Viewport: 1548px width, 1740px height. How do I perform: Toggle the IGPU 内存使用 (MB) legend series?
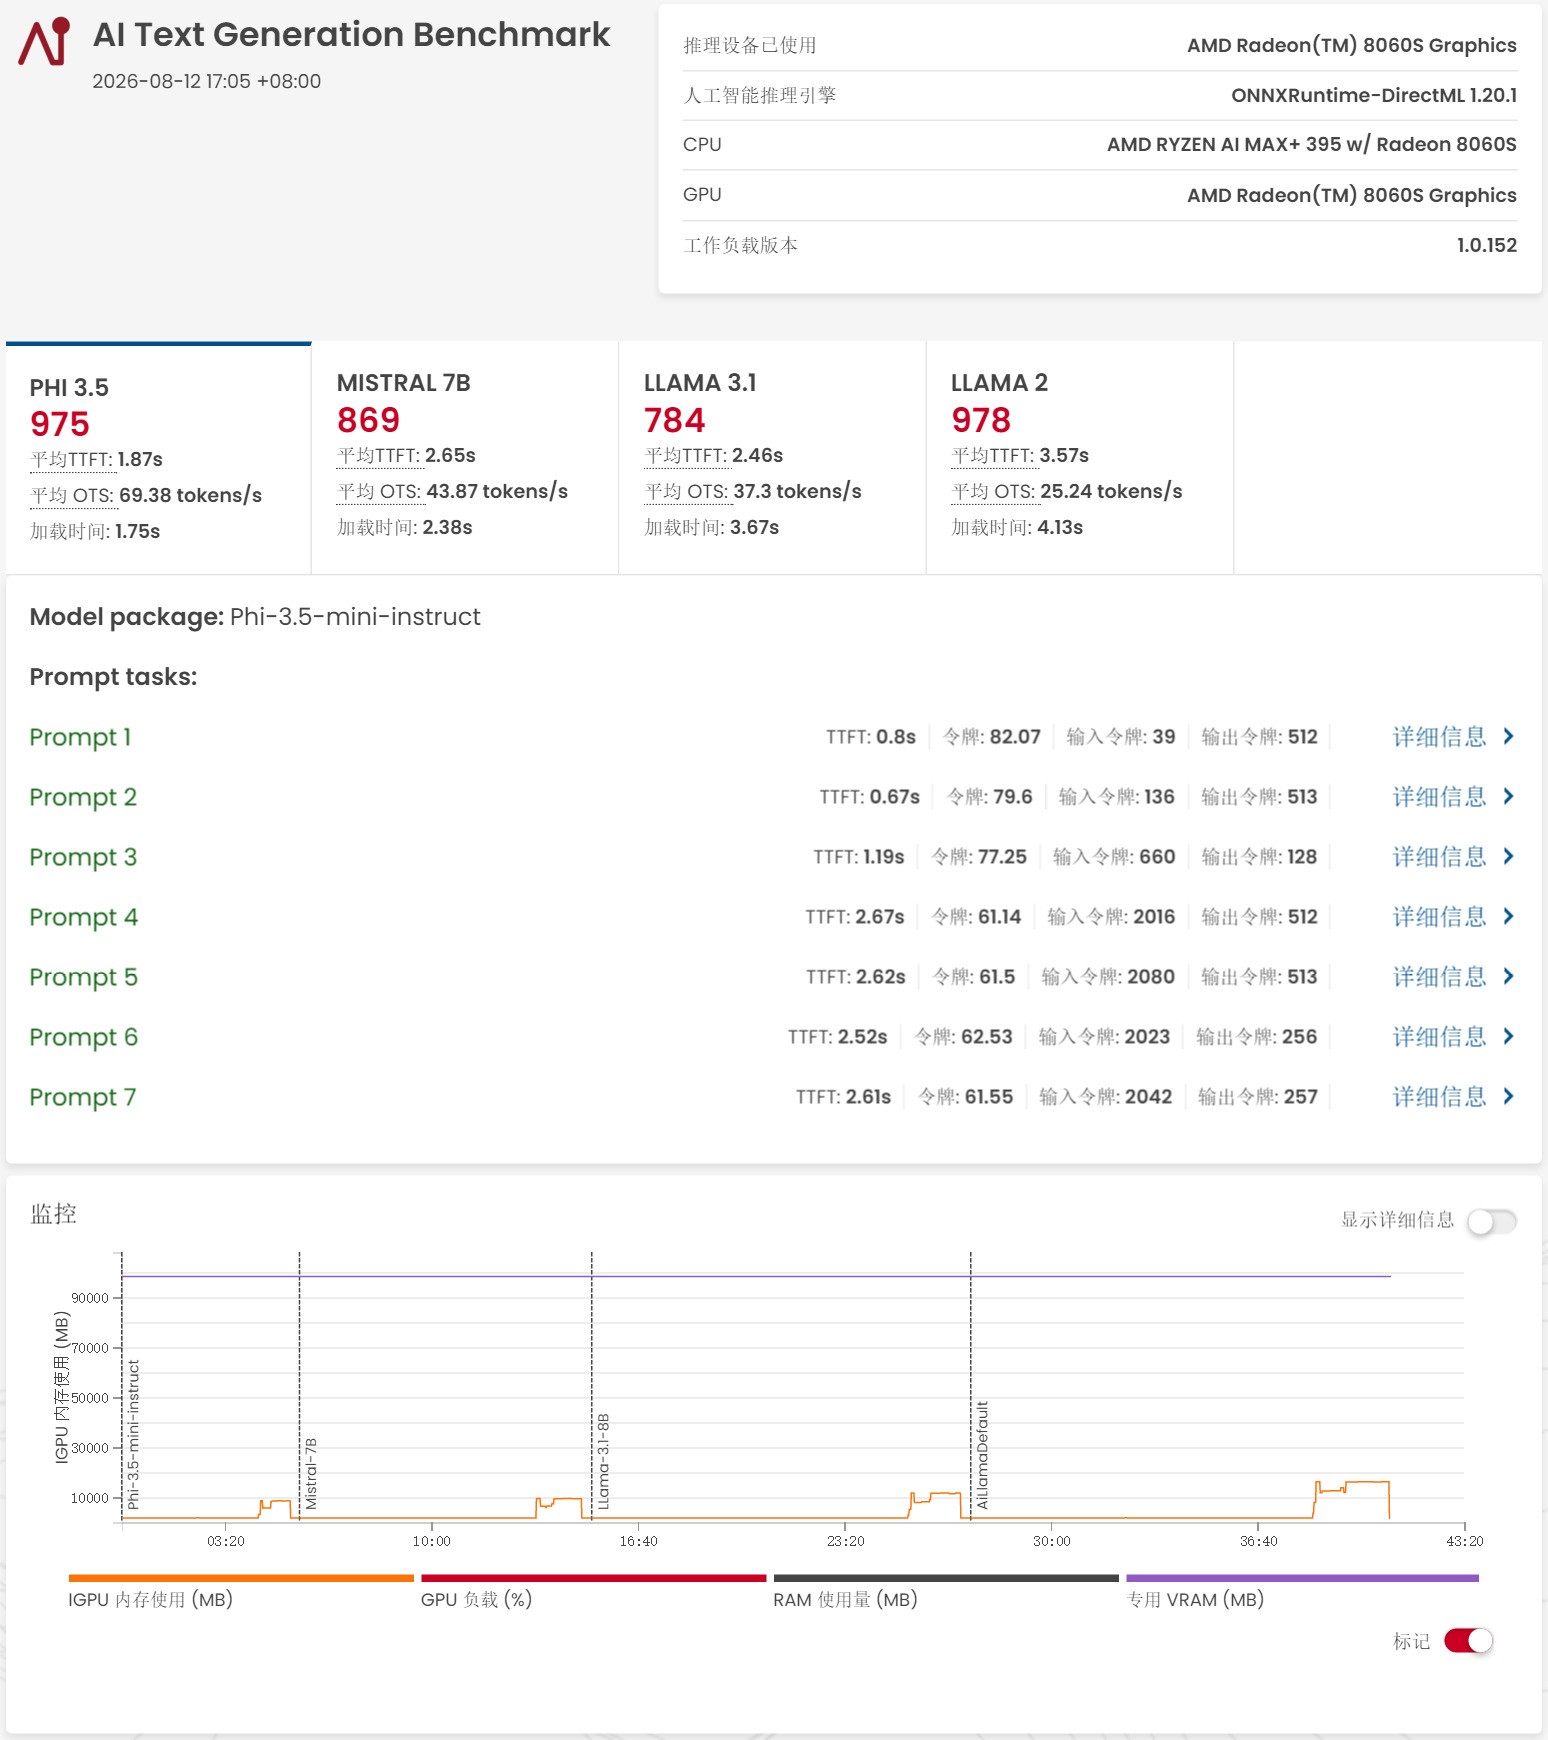point(241,1591)
